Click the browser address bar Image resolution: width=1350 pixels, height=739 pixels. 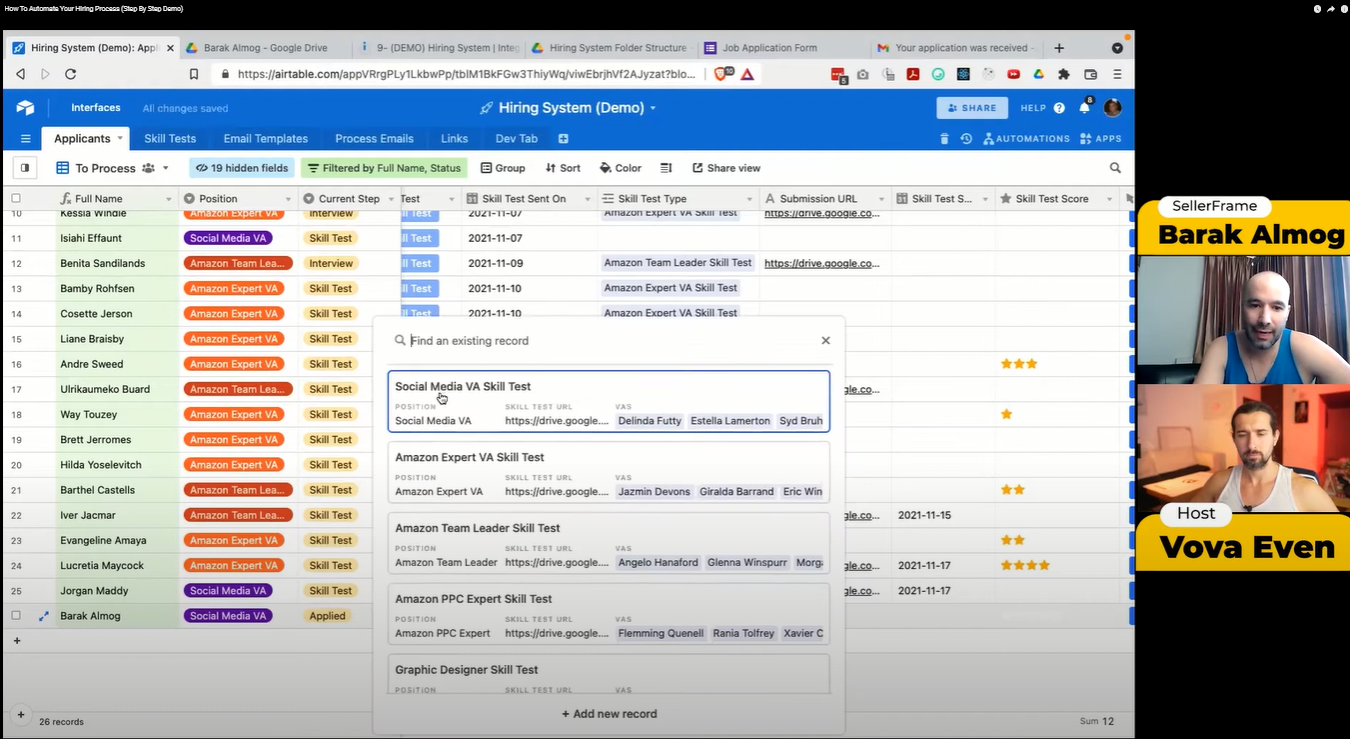466,74
